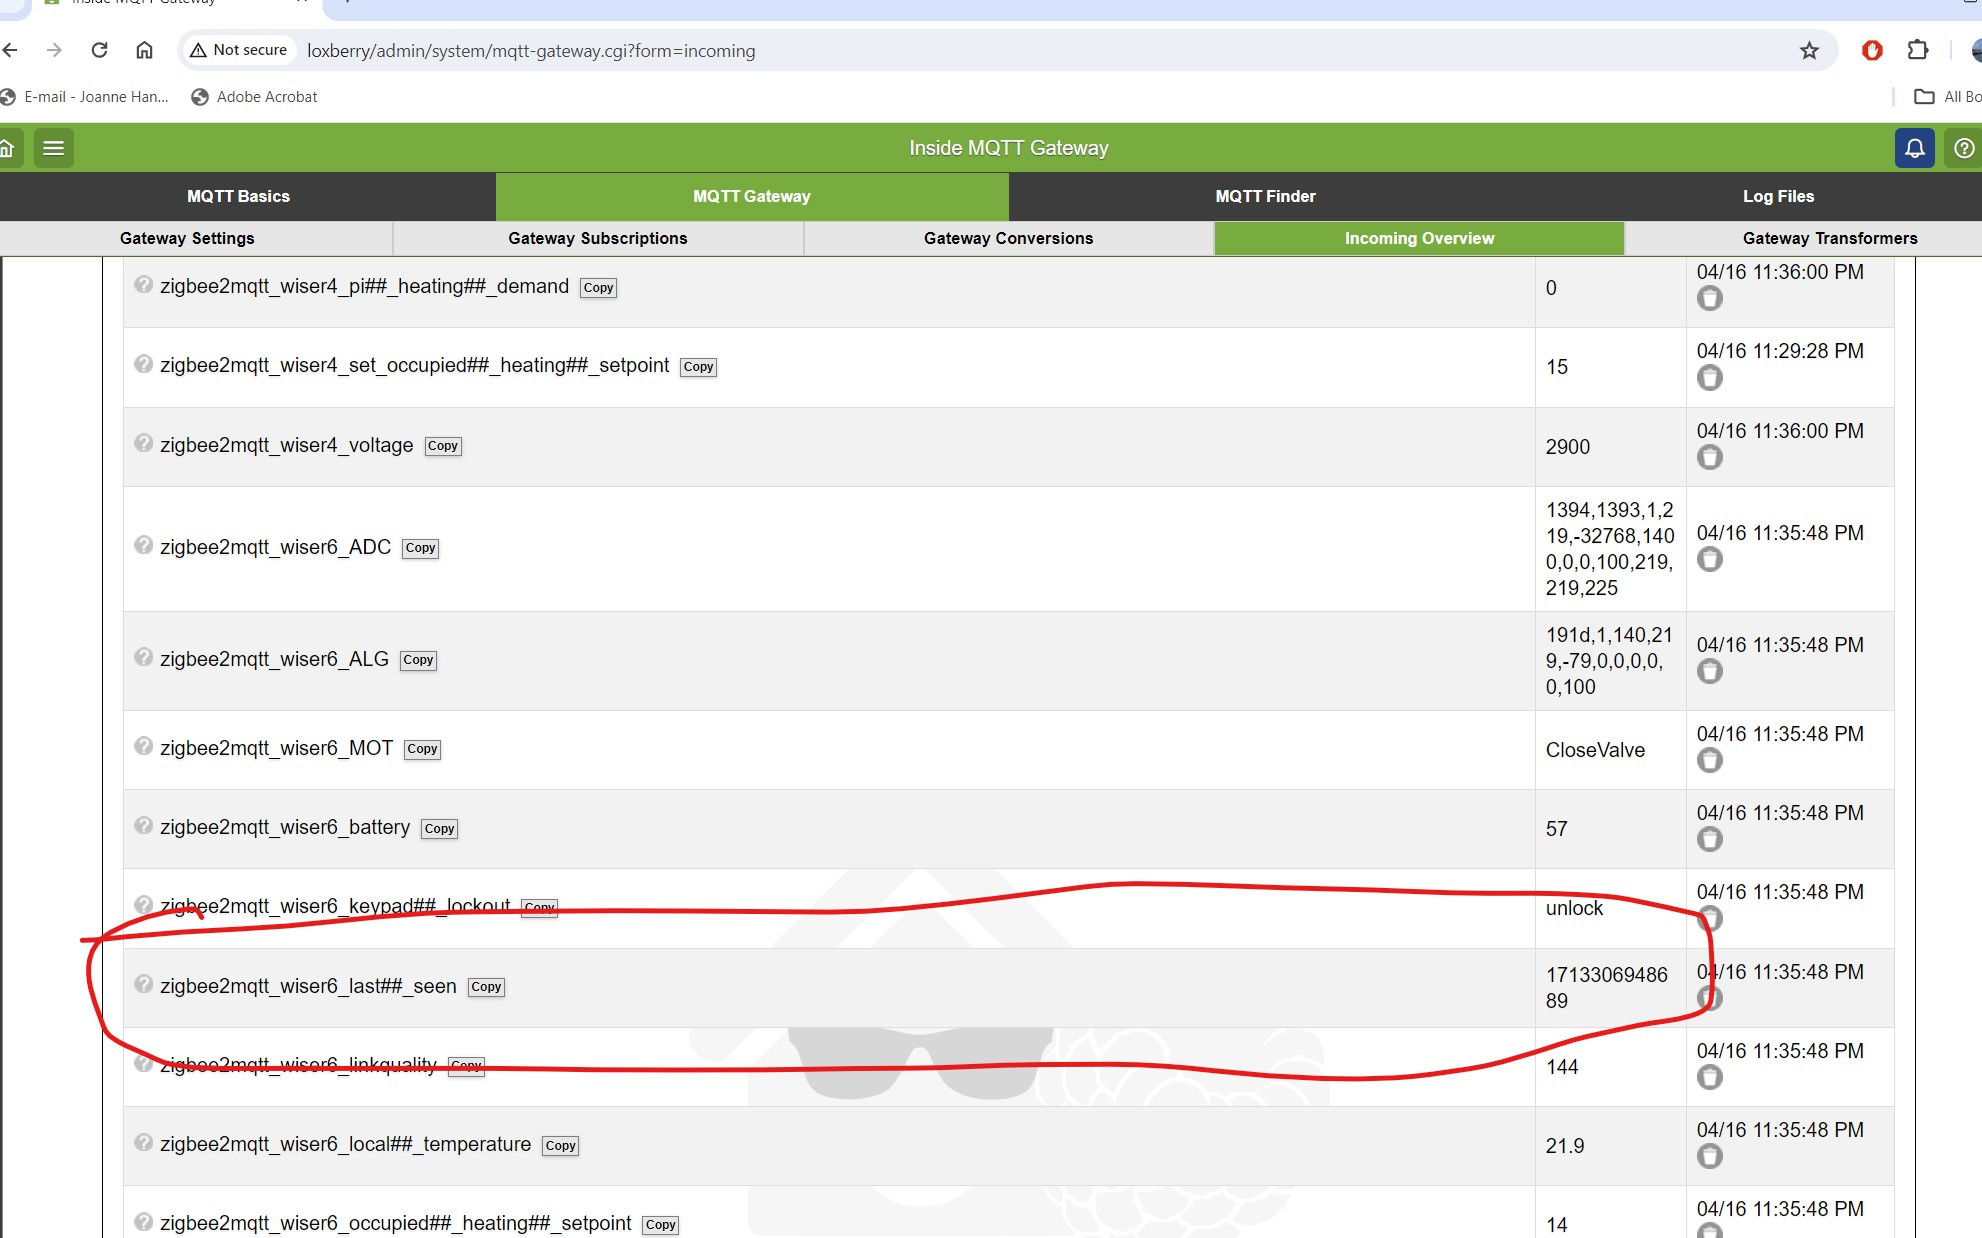Open Adobe Acrobat bookmark

(254, 97)
